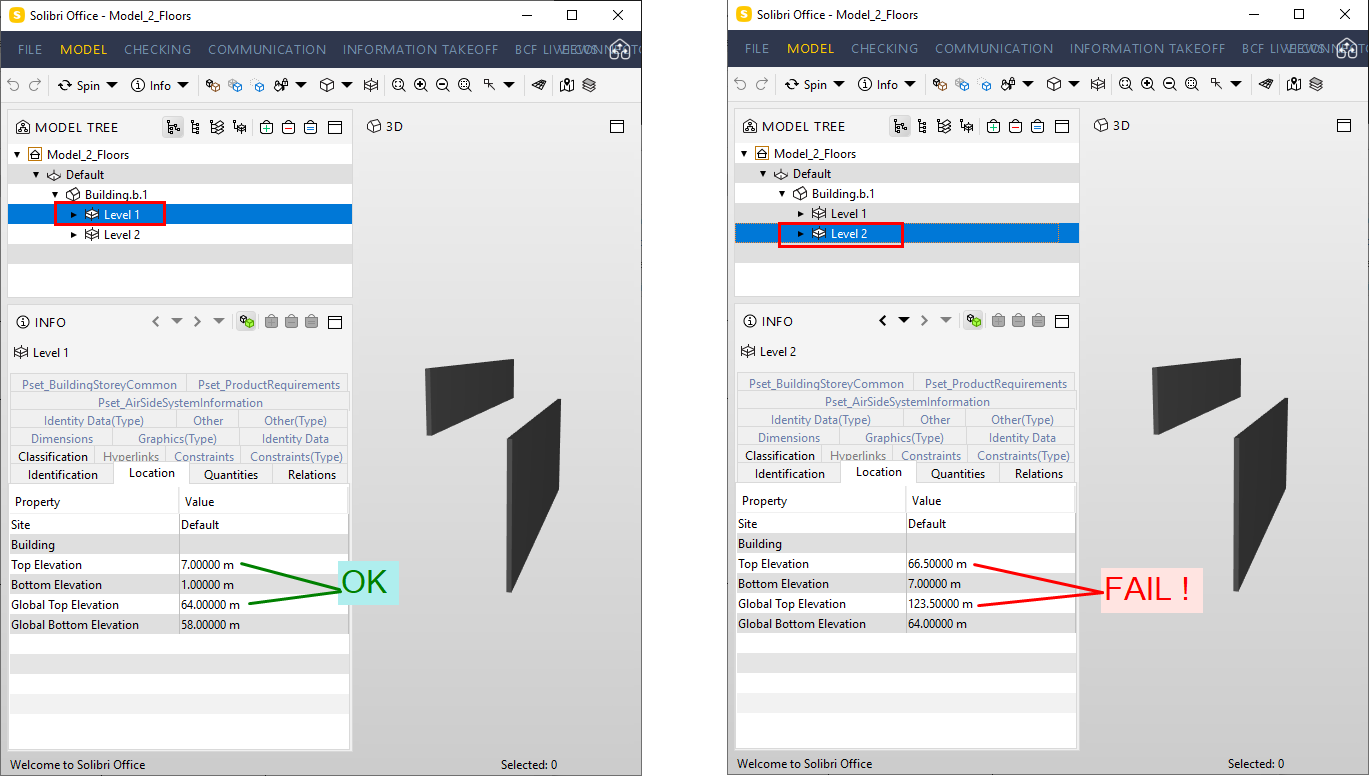Click the Spin navigation tool in left window

tap(79, 85)
